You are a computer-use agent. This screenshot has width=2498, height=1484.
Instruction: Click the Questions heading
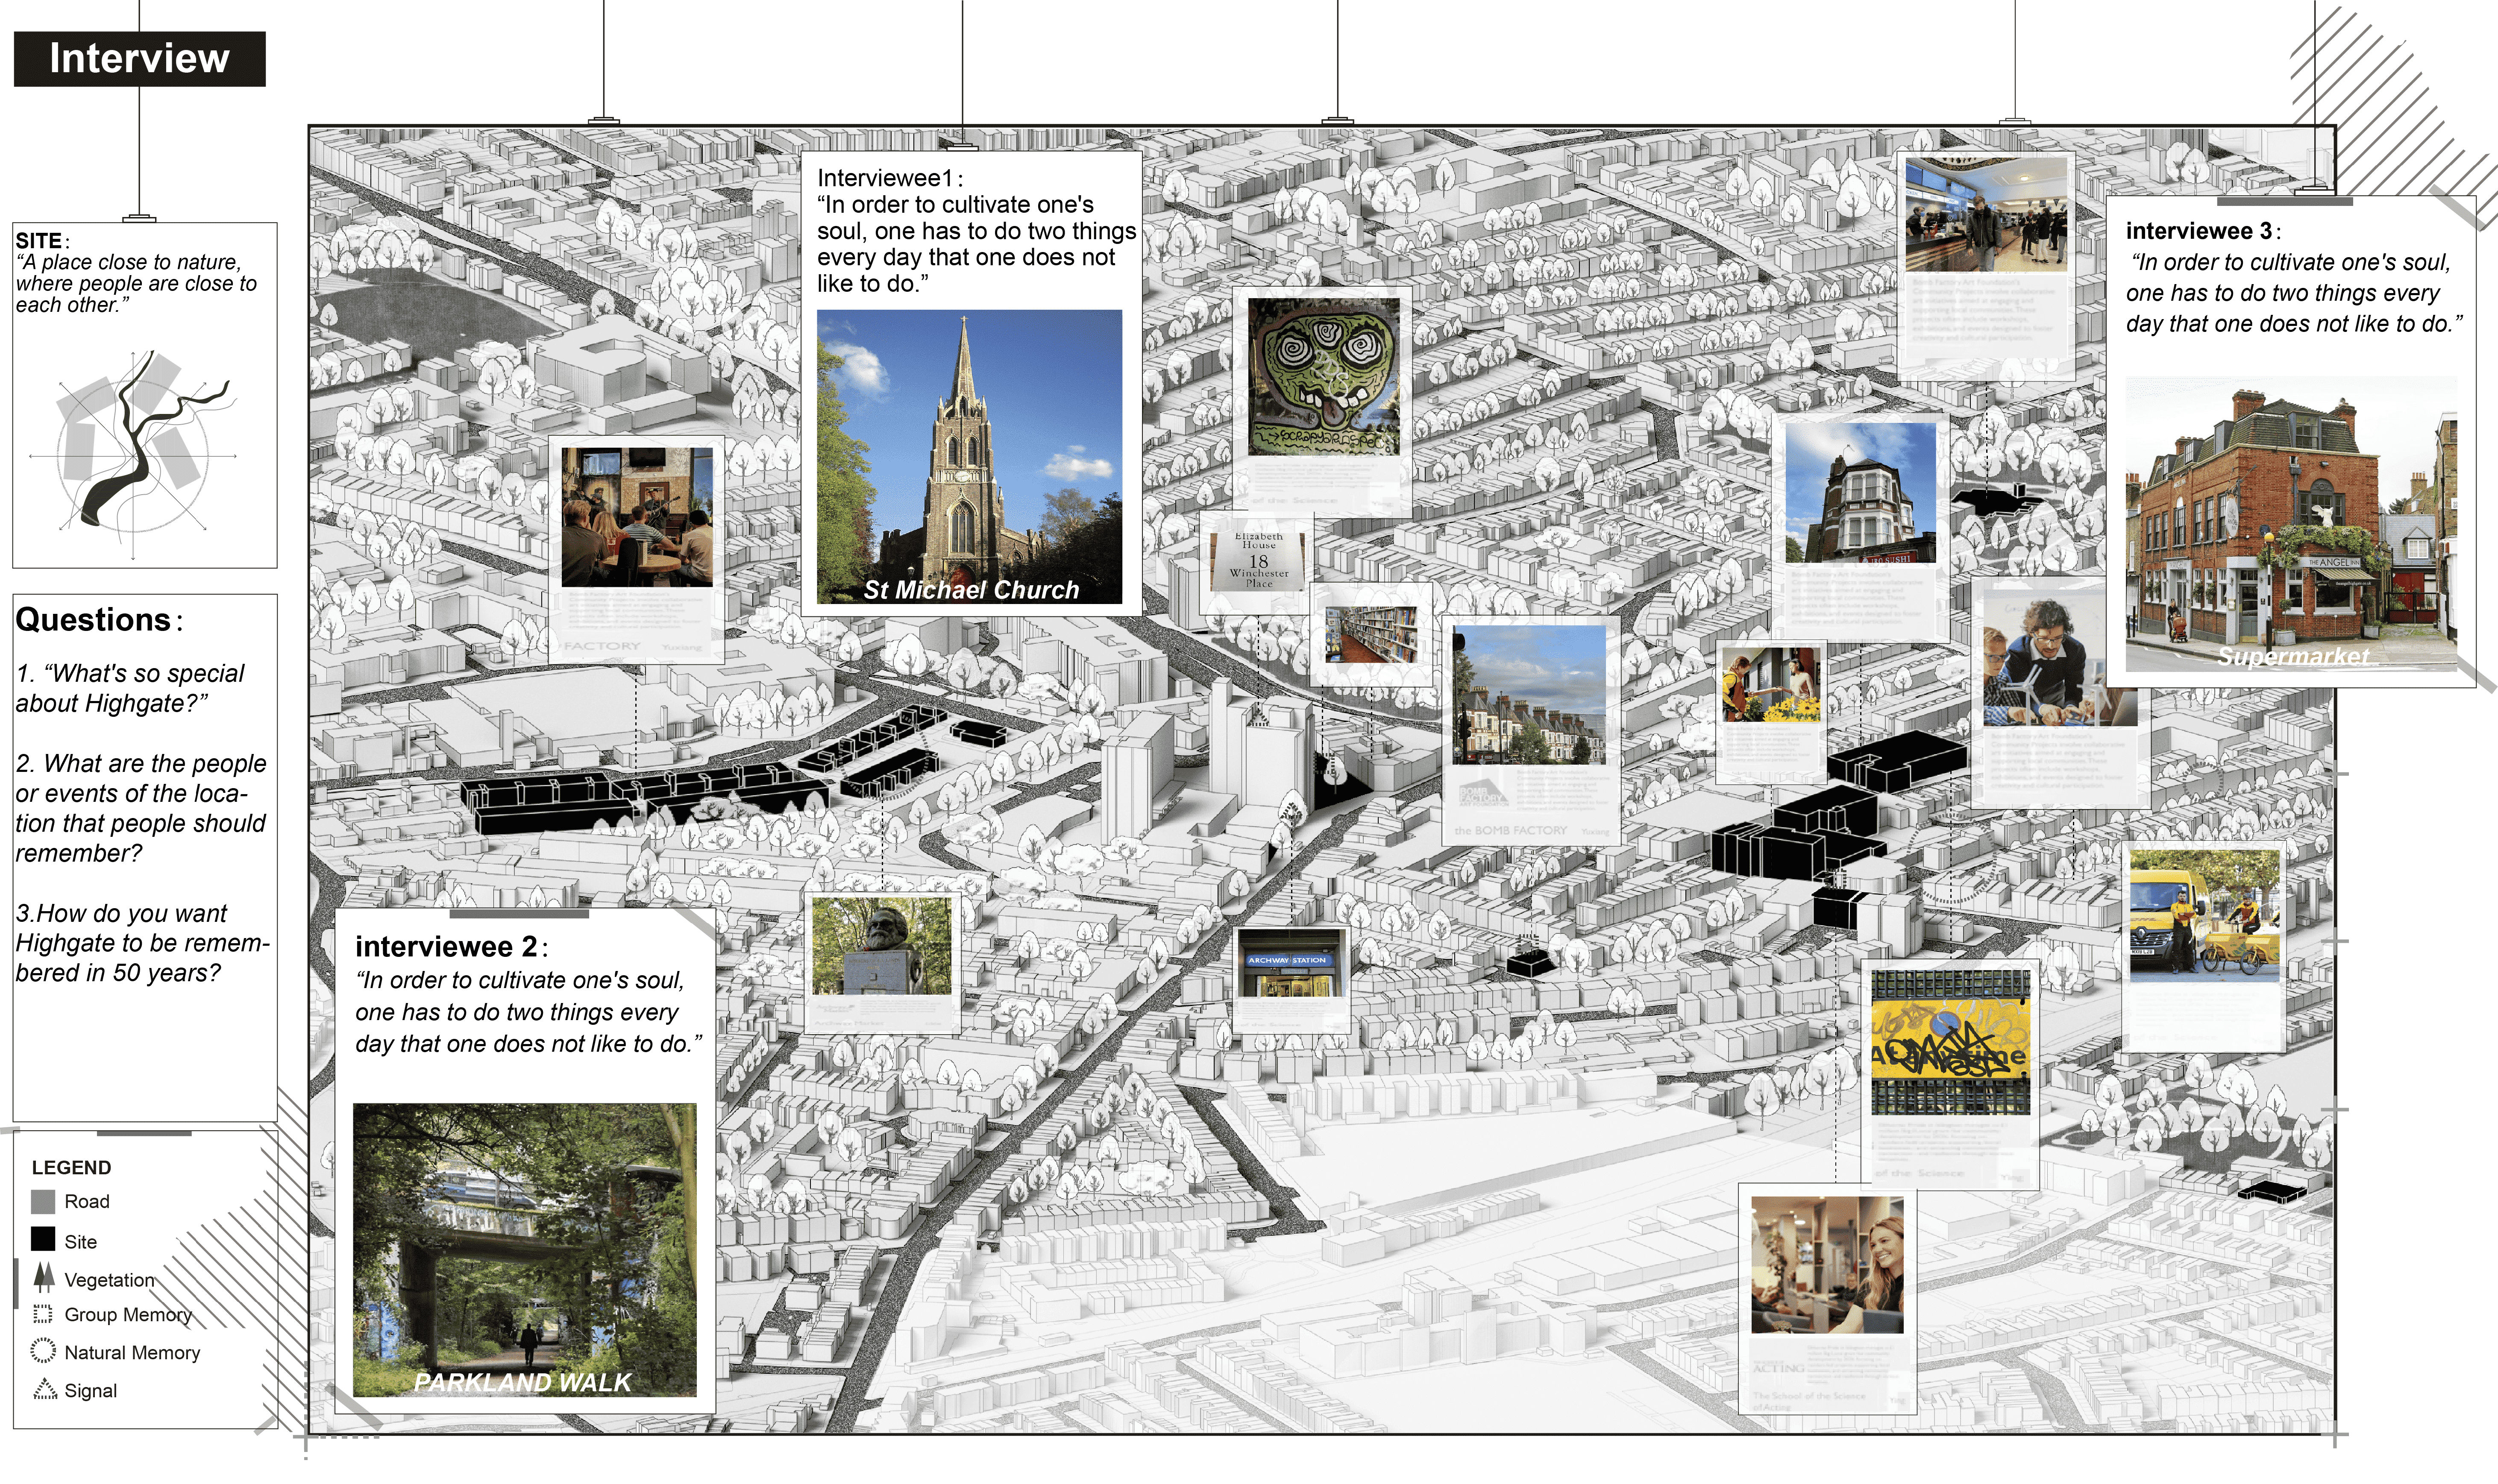click(93, 620)
